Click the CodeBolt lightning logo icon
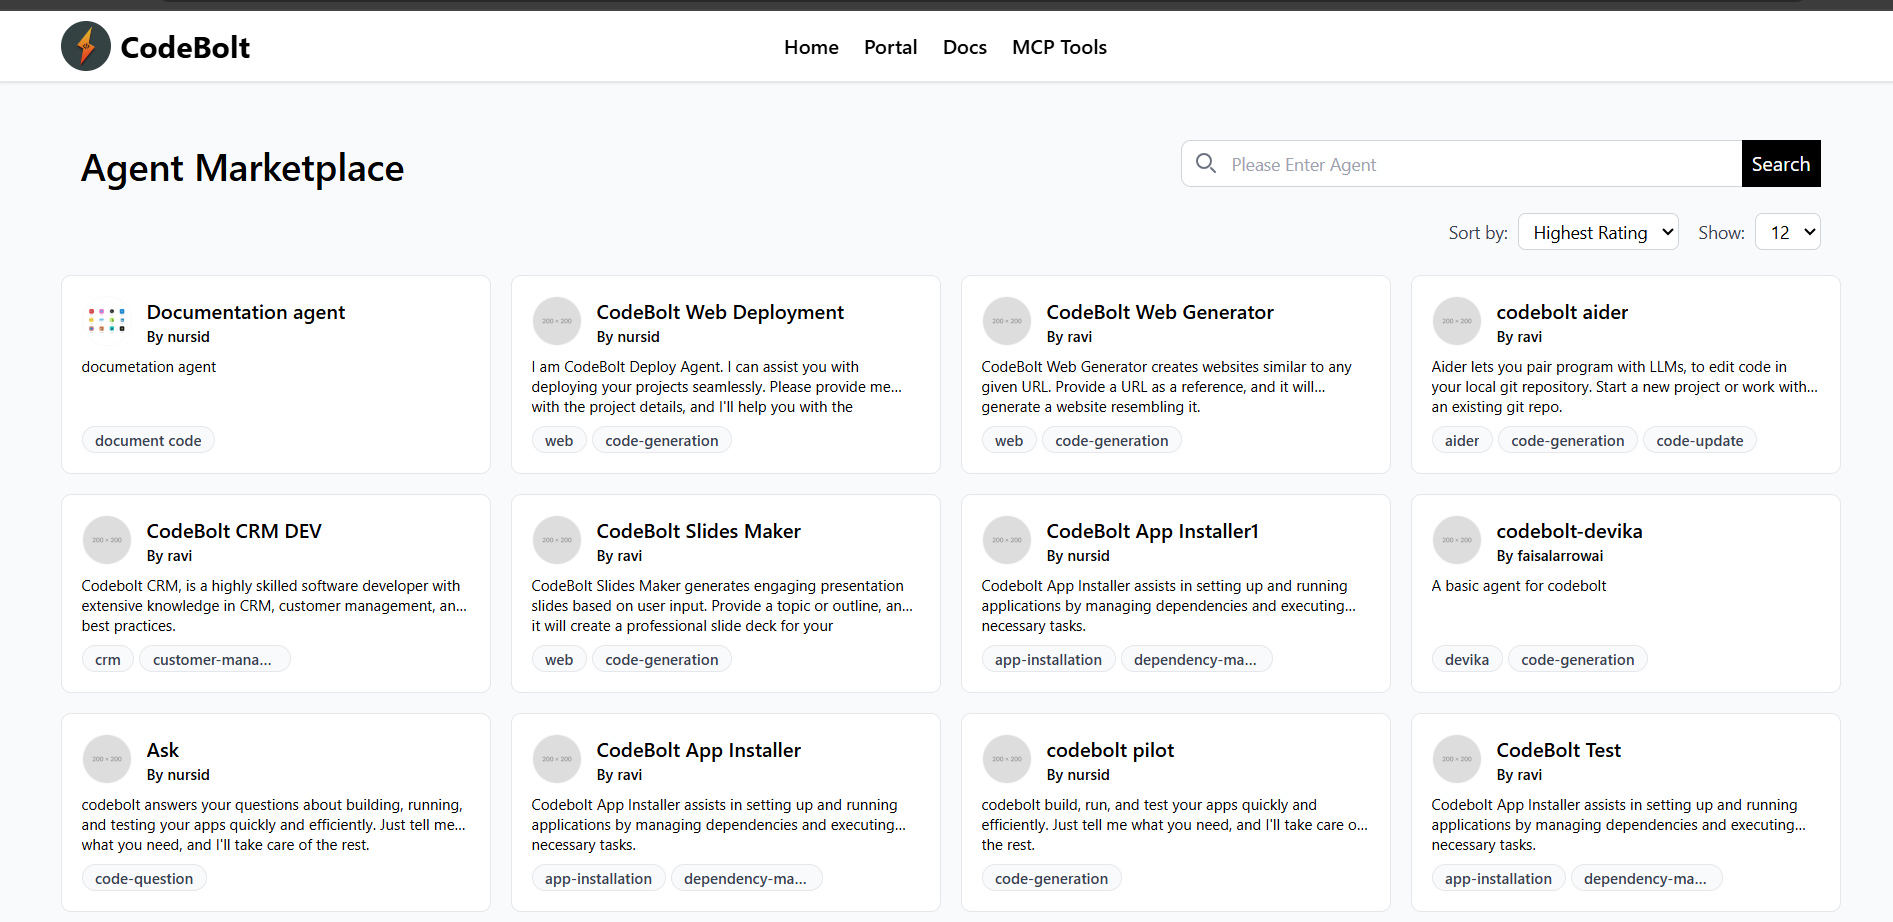 [x=86, y=46]
